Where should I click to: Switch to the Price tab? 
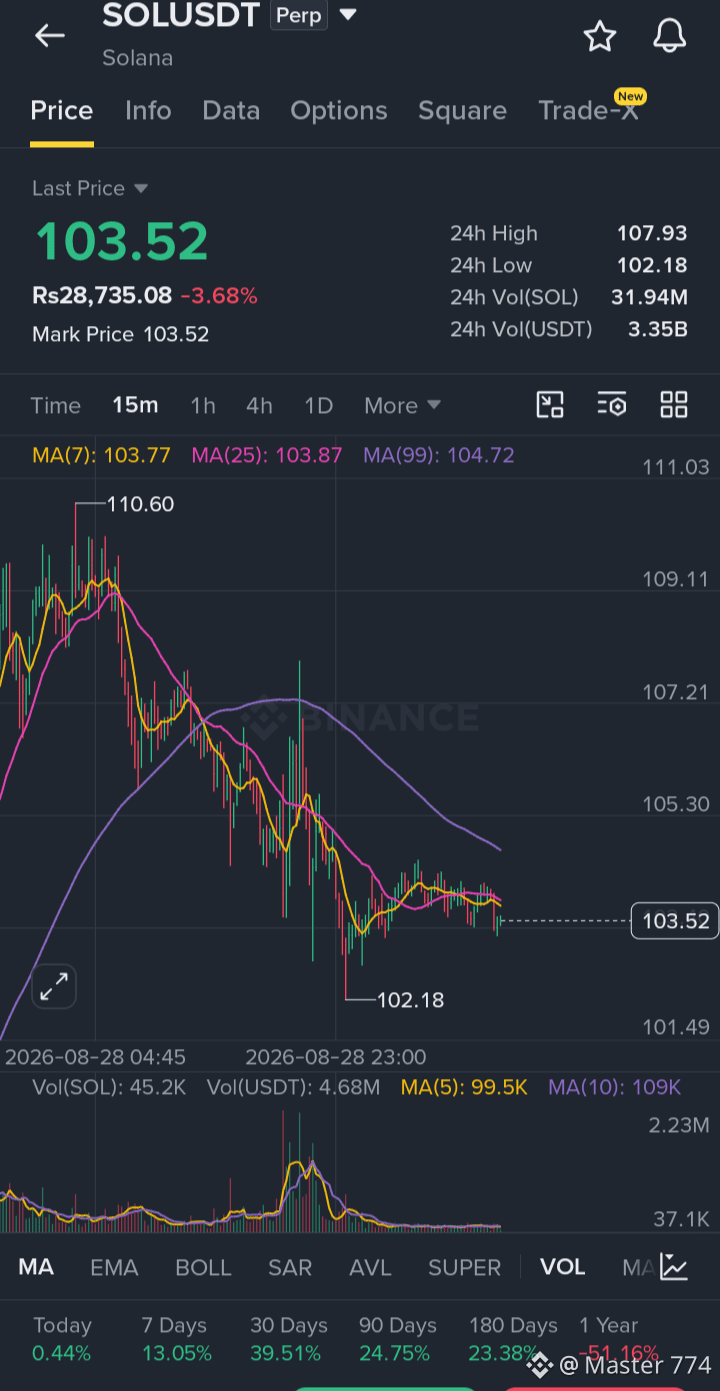coord(62,111)
